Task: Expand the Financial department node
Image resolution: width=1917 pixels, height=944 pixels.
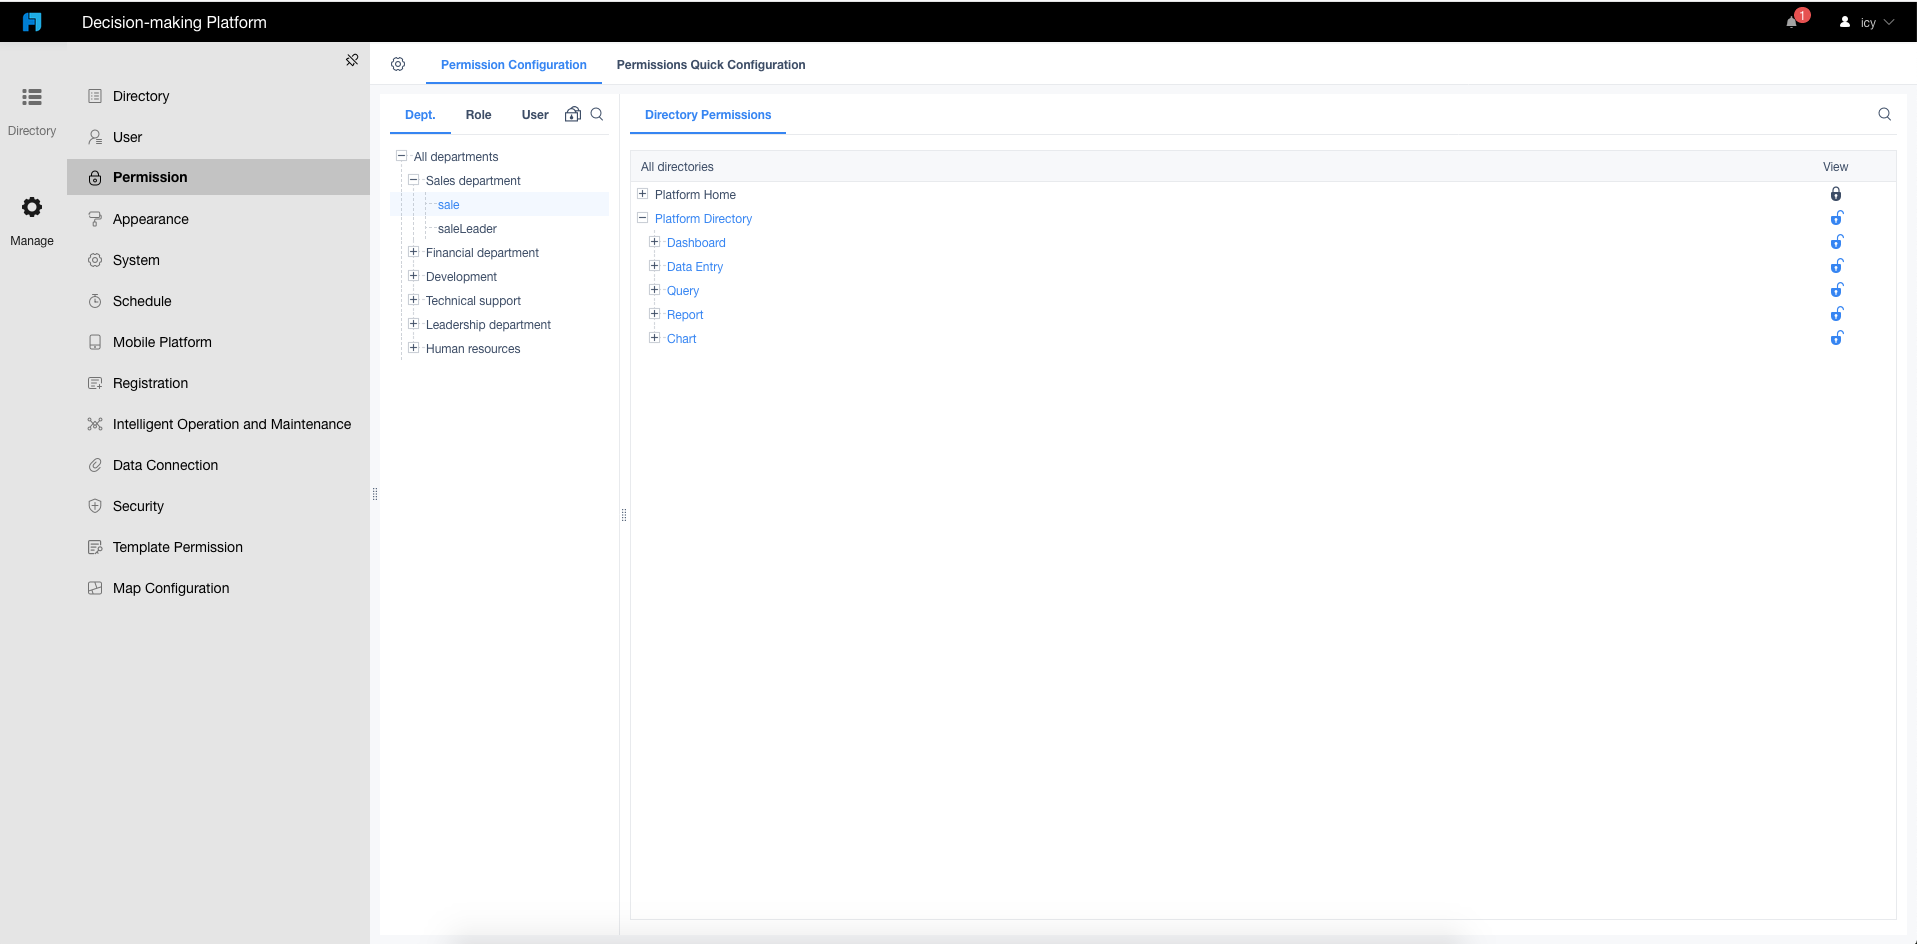Action: pos(413,252)
